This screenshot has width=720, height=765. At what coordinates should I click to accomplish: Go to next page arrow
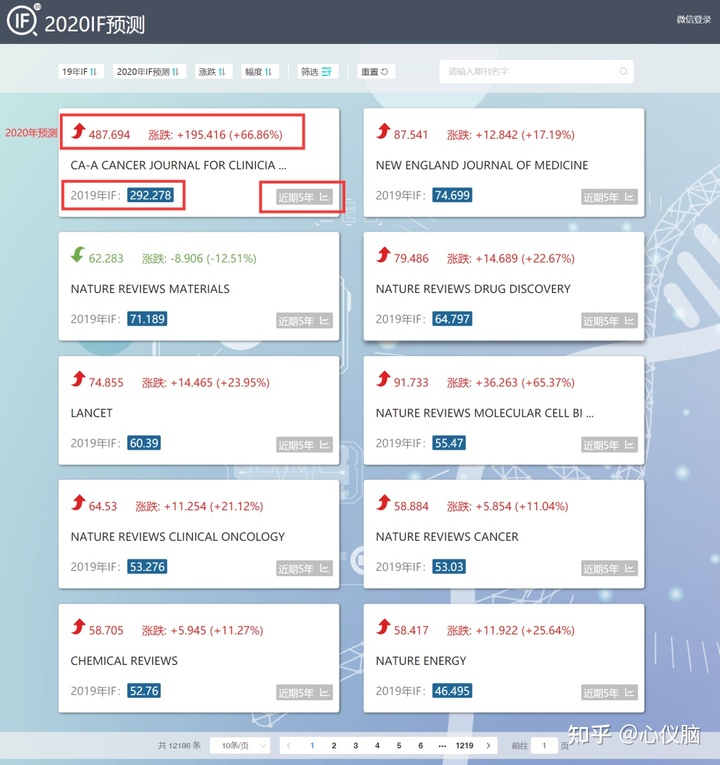point(488,745)
